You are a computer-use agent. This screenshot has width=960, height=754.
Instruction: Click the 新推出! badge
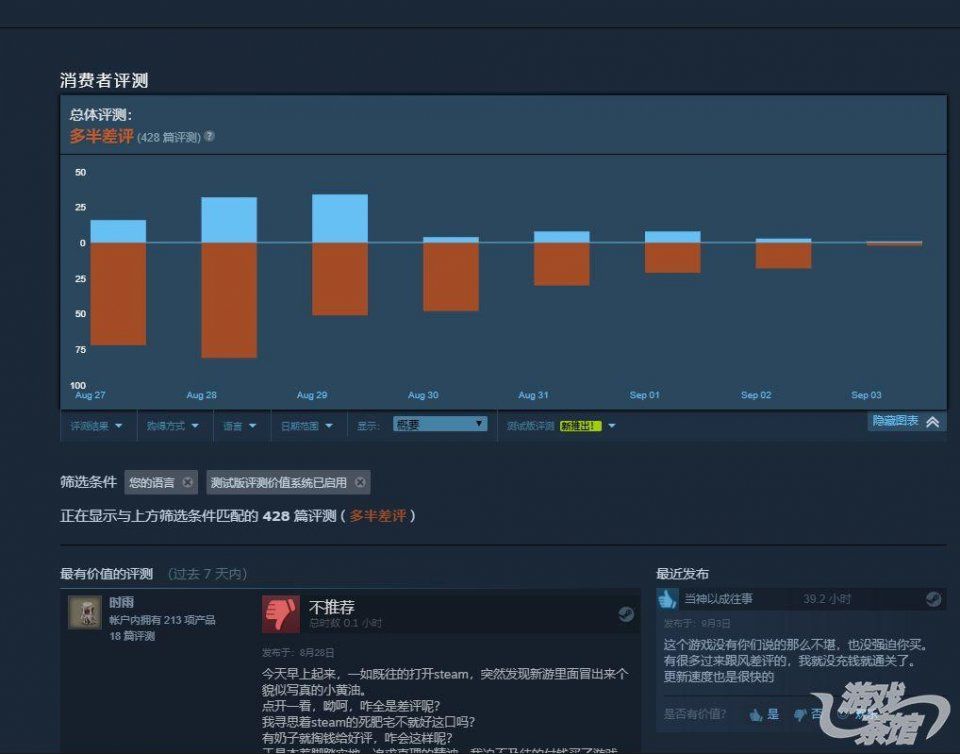click(580, 426)
